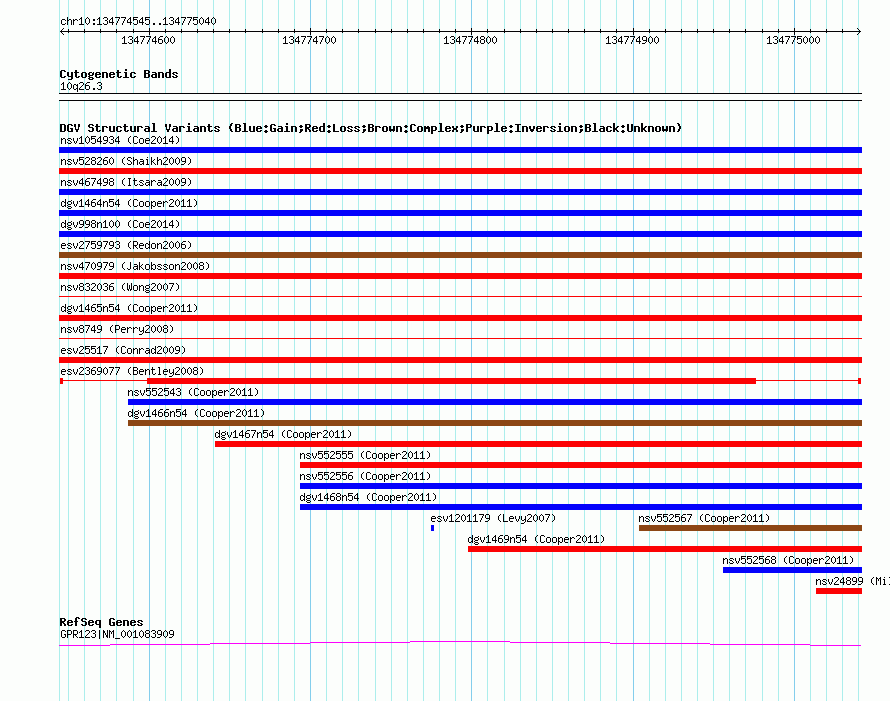Viewport: 890px width, 701px height.
Task: Open nsv552543 (Cooper2011) variant label
Action: (193, 392)
